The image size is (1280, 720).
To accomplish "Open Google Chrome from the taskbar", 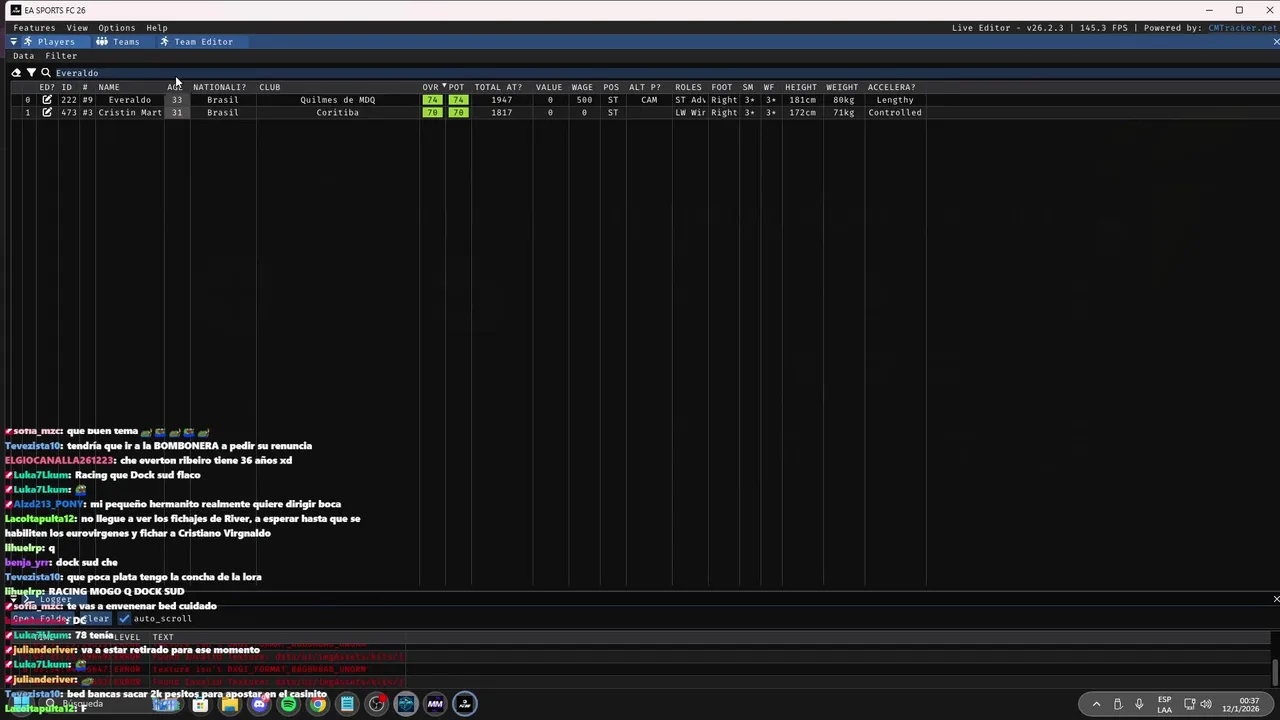I will (x=317, y=704).
